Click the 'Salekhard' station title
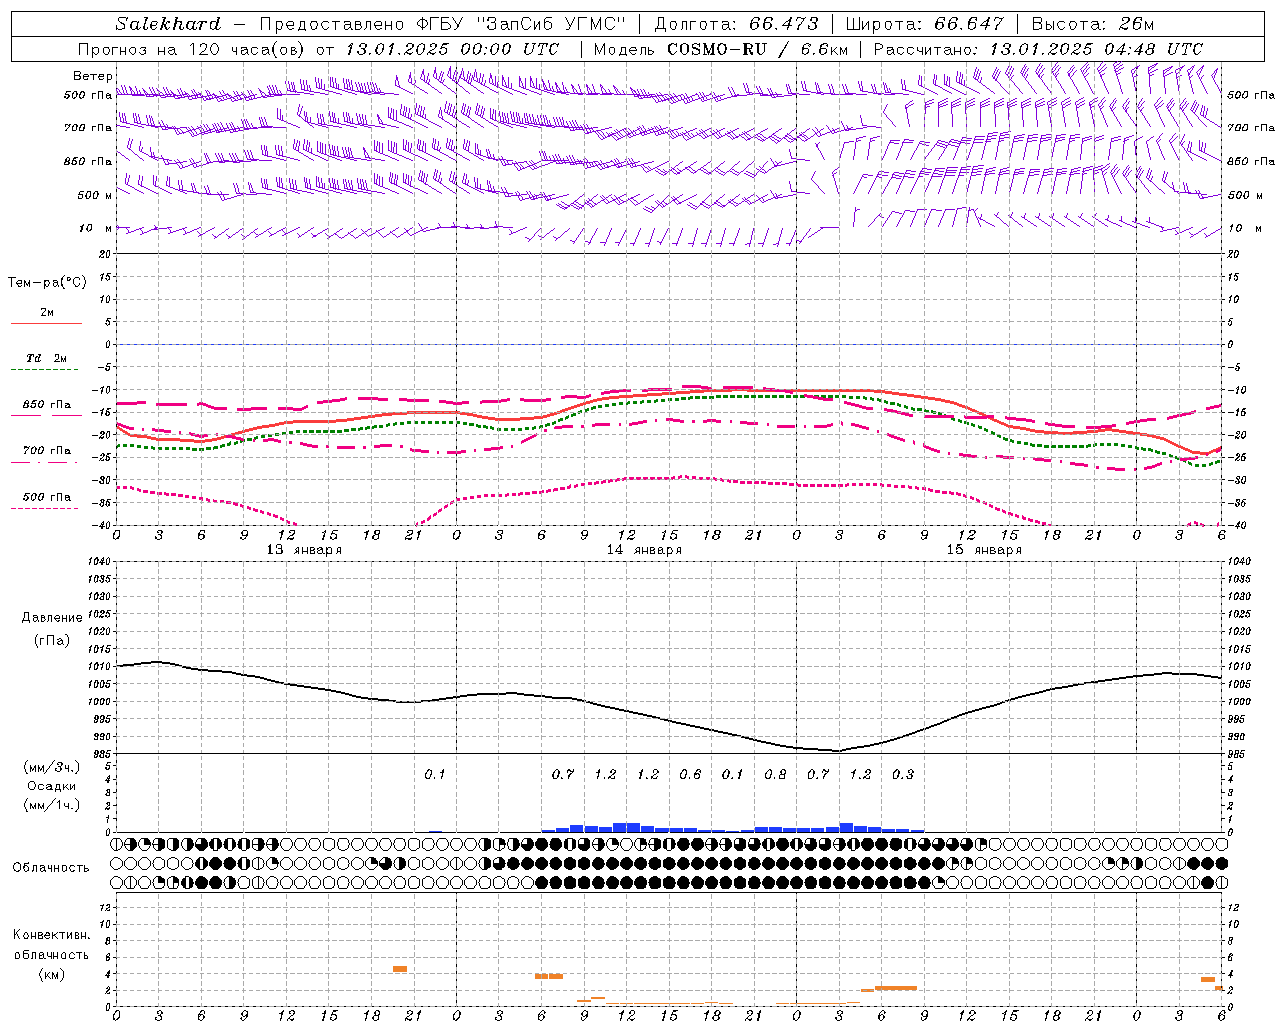1280x1024 pixels. tap(168, 23)
